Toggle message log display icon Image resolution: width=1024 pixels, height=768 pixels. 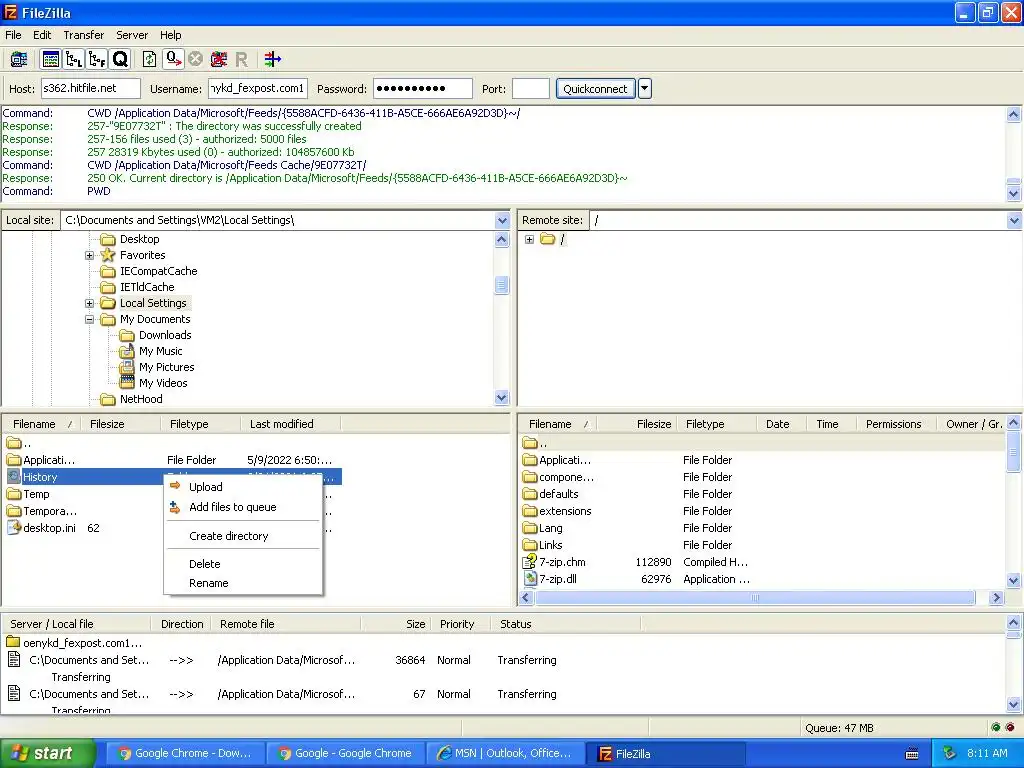point(51,59)
